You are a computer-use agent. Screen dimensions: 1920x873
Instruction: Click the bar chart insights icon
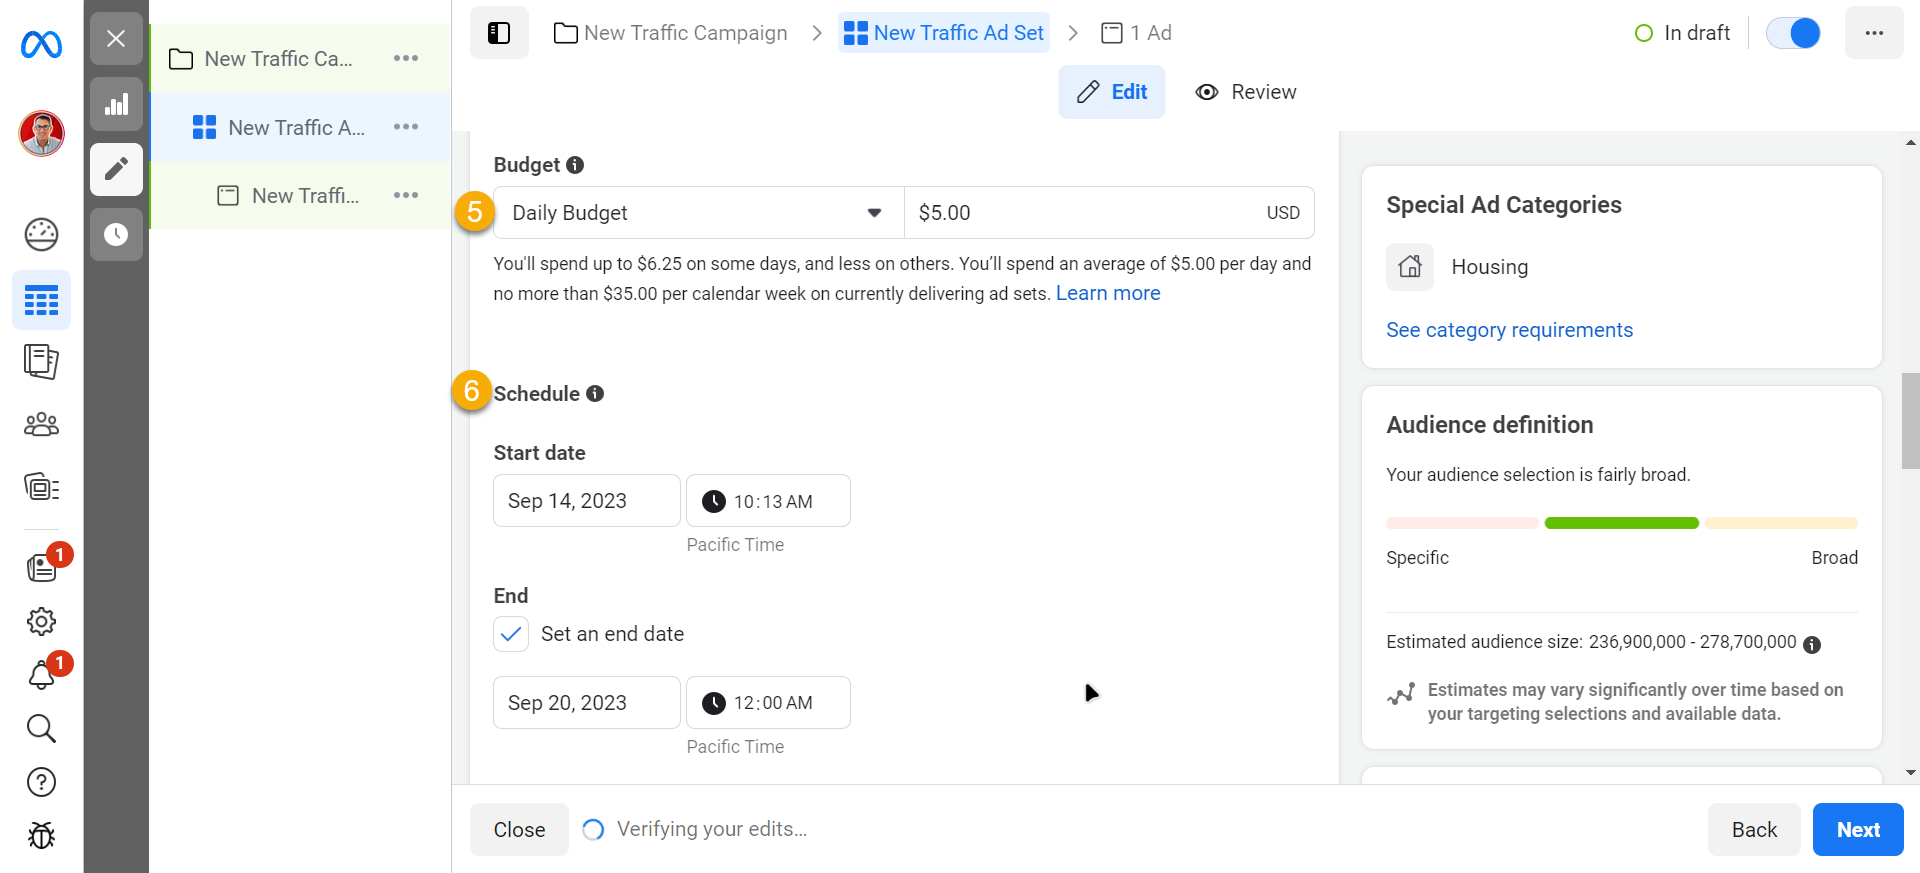point(116,104)
